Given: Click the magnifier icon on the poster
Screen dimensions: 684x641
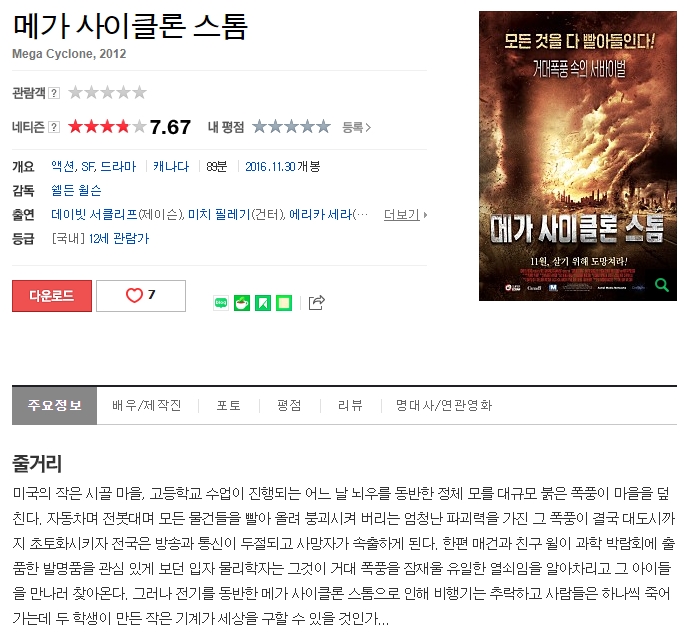Looking at the screenshot, I should pyautogui.click(x=662, y=285).
